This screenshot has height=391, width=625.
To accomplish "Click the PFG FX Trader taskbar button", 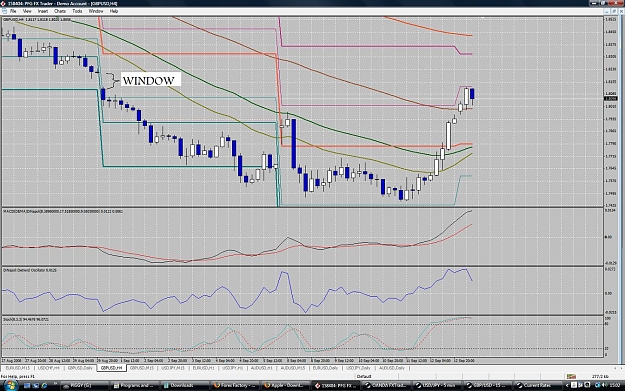I will click(335, 385).
